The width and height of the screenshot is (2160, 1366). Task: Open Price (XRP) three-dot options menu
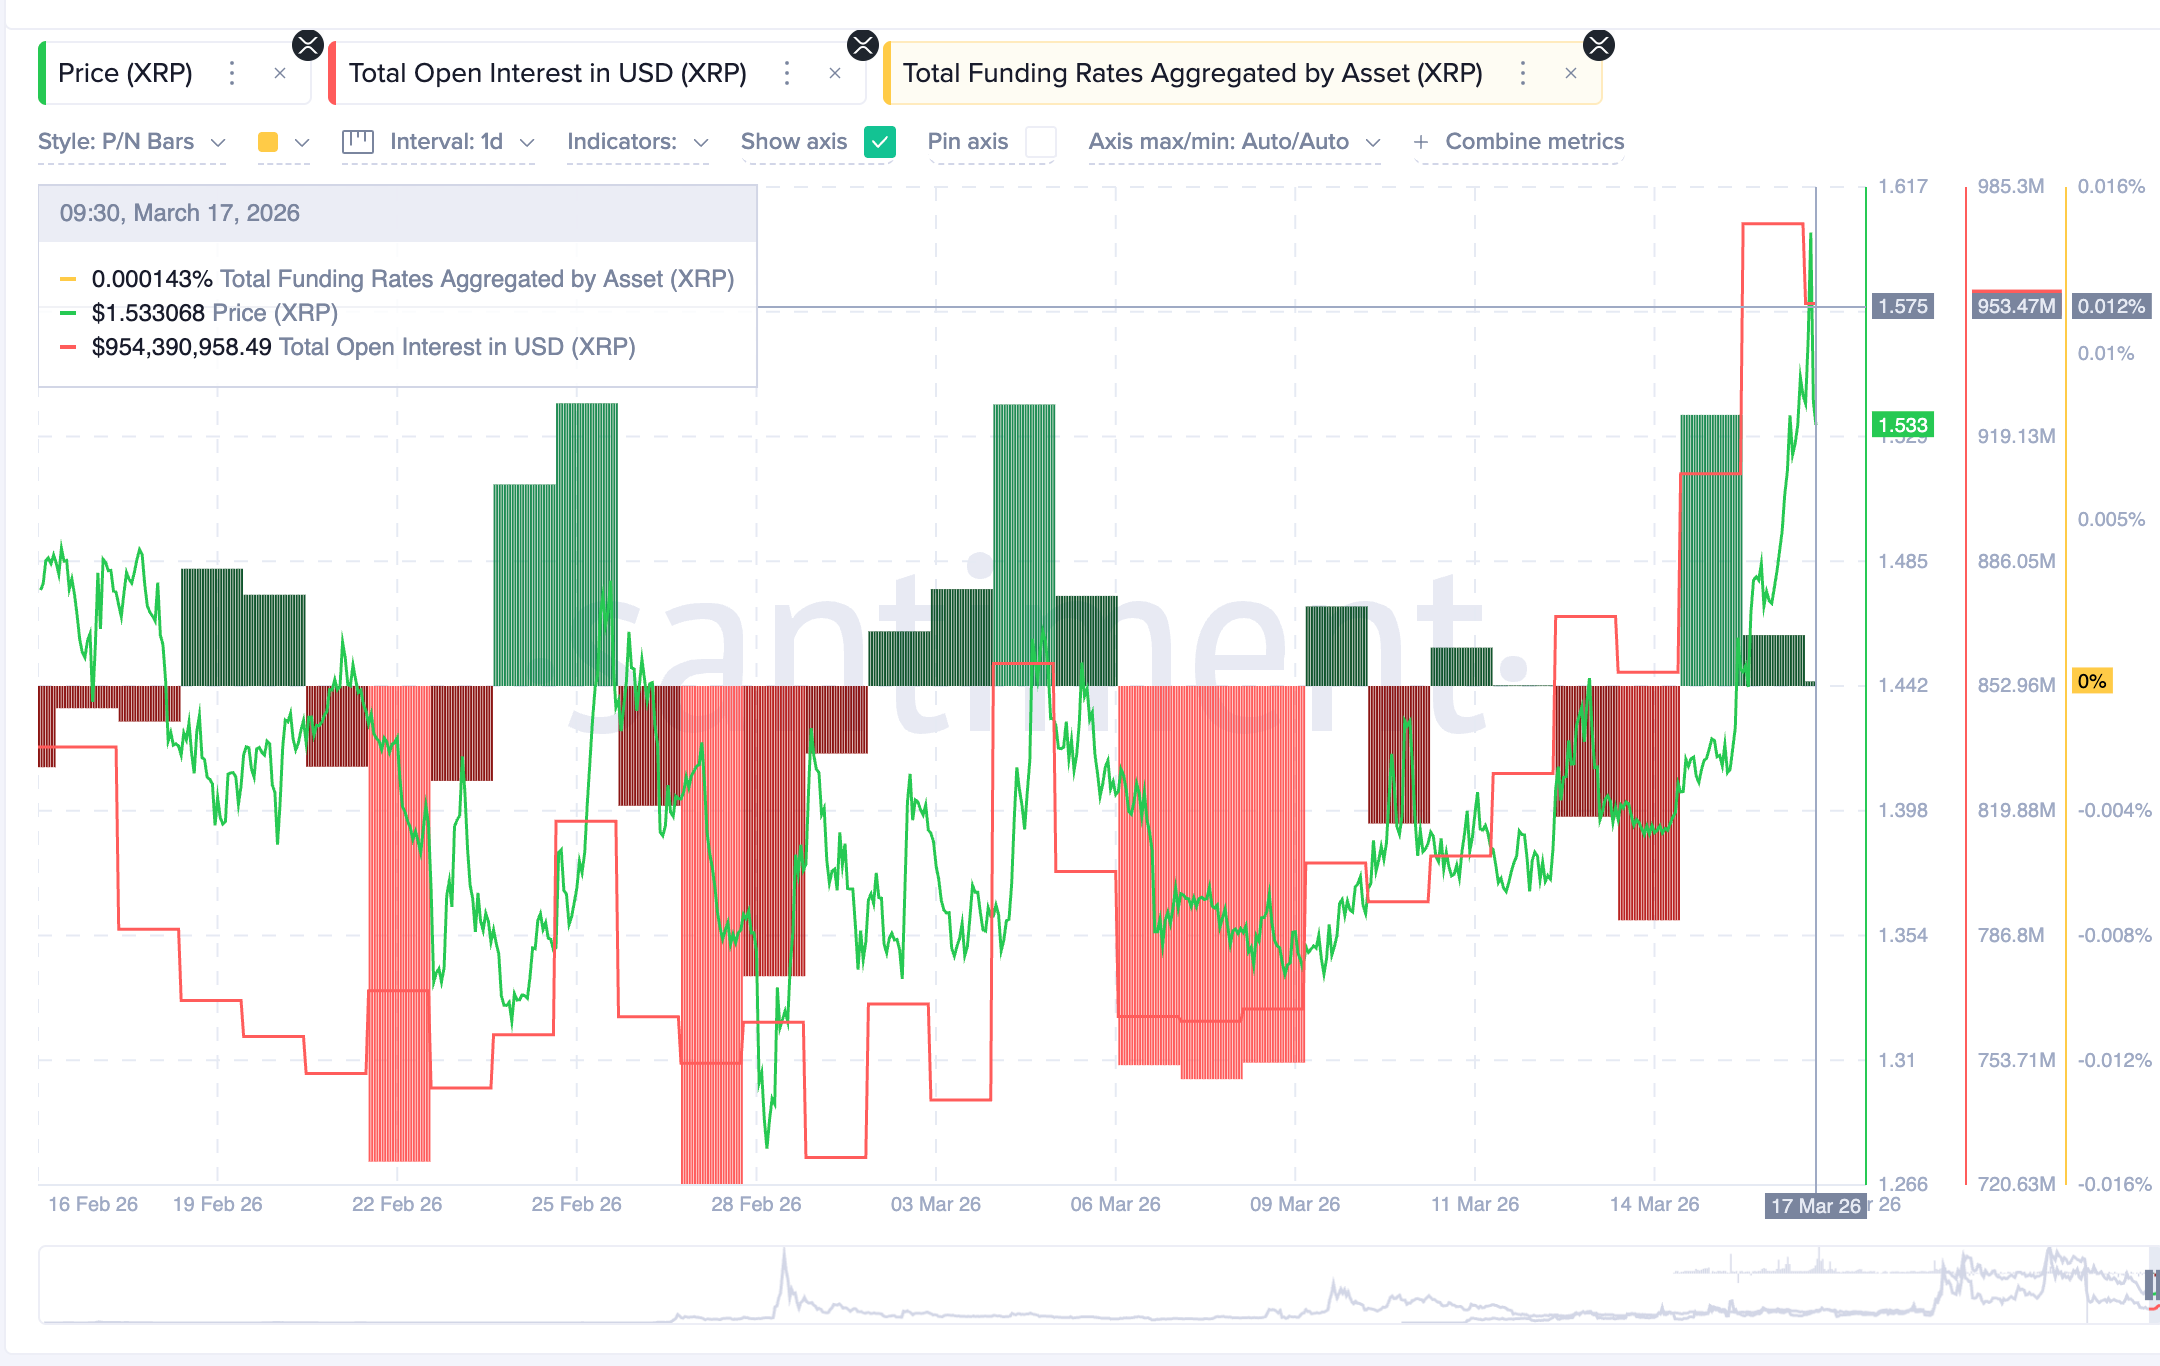point(232,73)
